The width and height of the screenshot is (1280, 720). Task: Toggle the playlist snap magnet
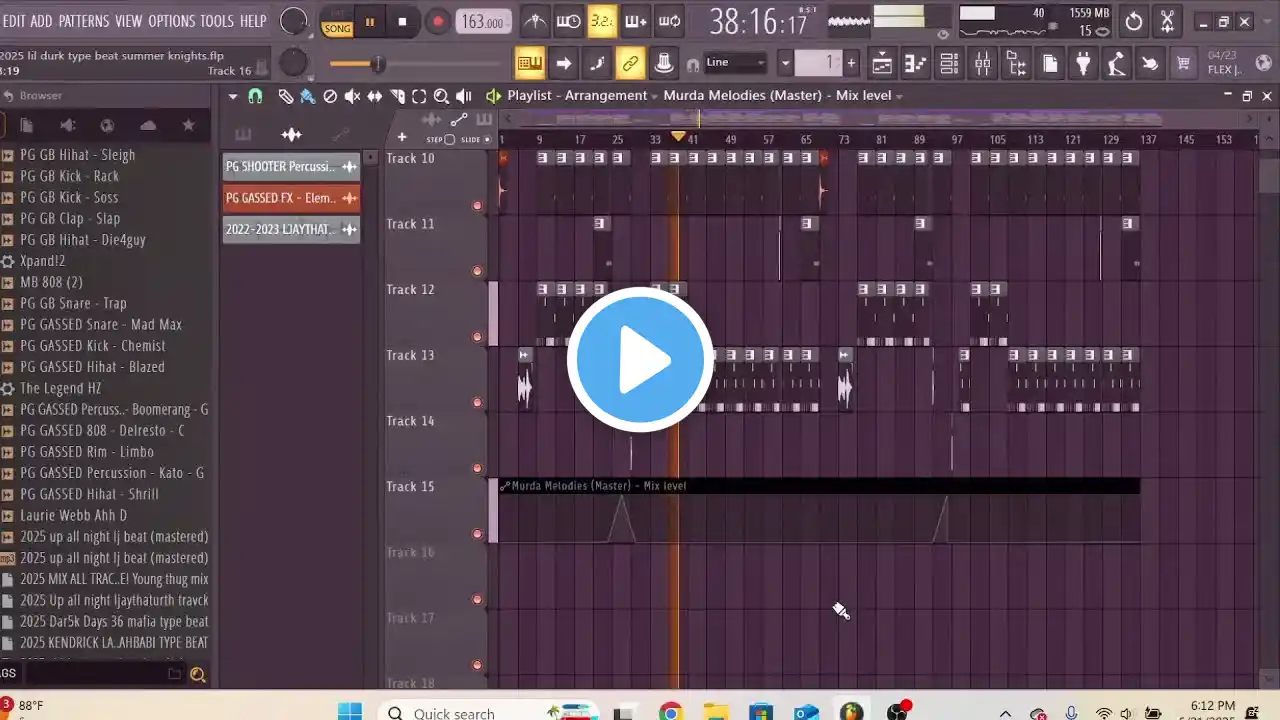click(255, 96)
